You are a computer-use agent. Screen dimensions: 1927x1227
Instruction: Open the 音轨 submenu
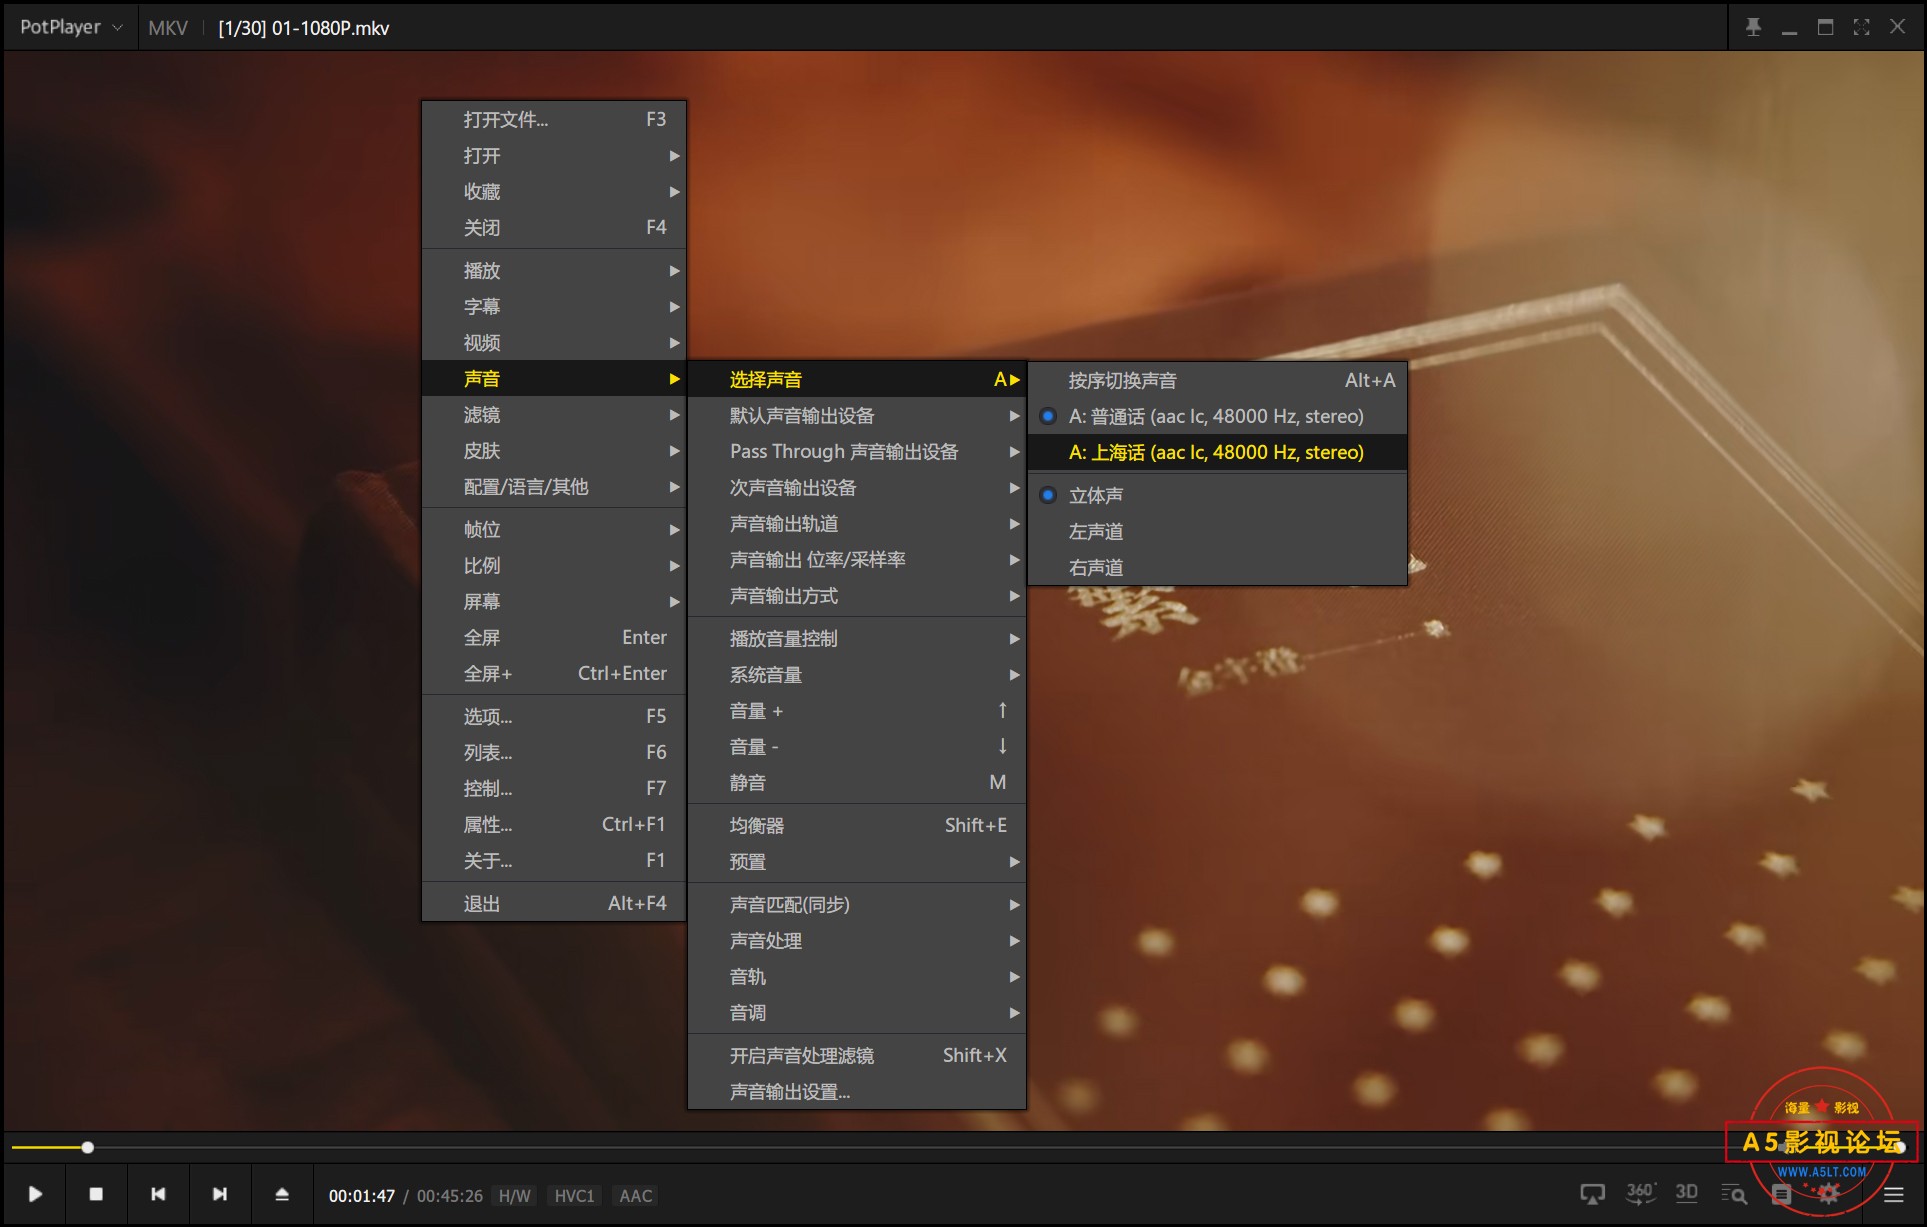point(857,976)
